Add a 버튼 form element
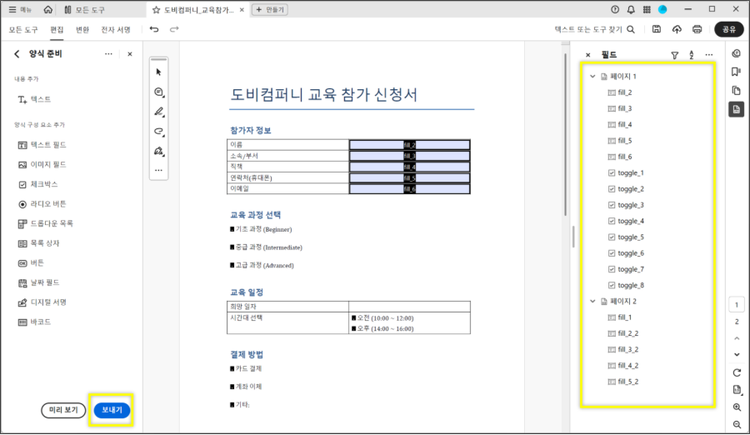Screen dimensions: 750x435 pyautogui.click(x=31, y=263)
